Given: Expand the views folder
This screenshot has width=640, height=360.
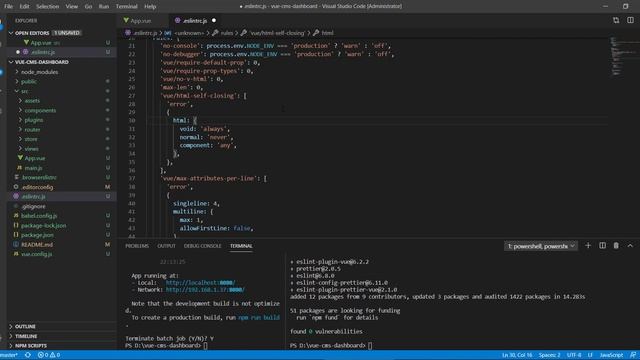Looking at the screenshot, I should click(x=31, y=149).
